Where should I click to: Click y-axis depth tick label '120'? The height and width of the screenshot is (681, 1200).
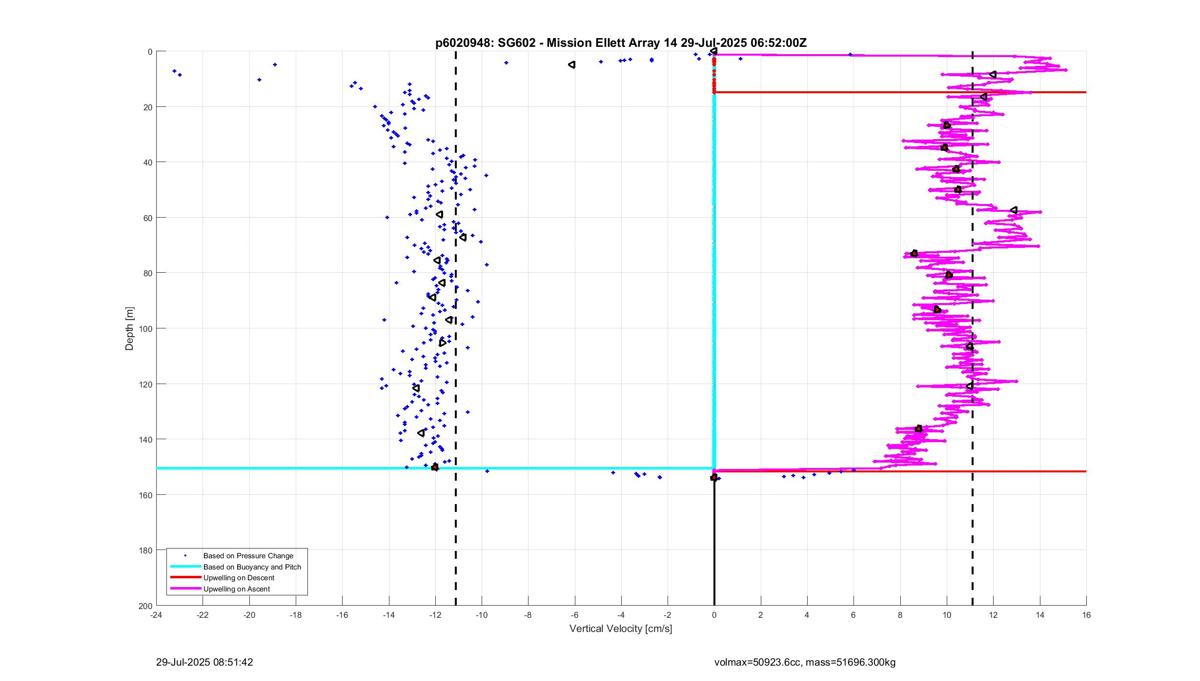146,384
